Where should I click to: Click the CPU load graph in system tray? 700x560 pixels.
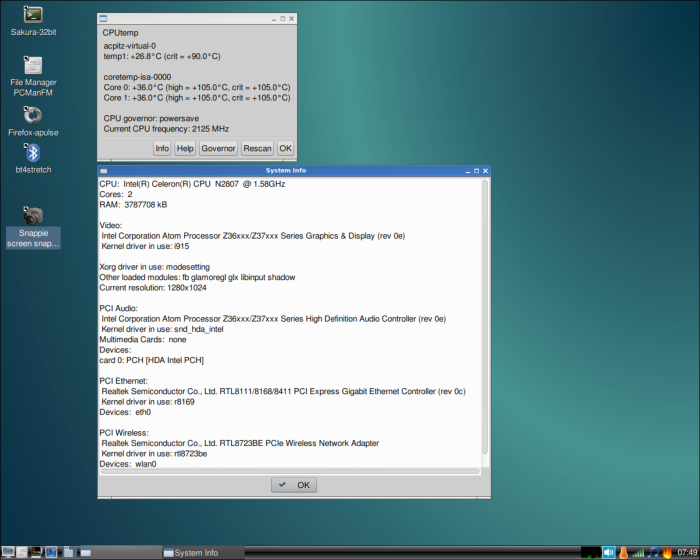pyautogui.click(x=591, y=553)
